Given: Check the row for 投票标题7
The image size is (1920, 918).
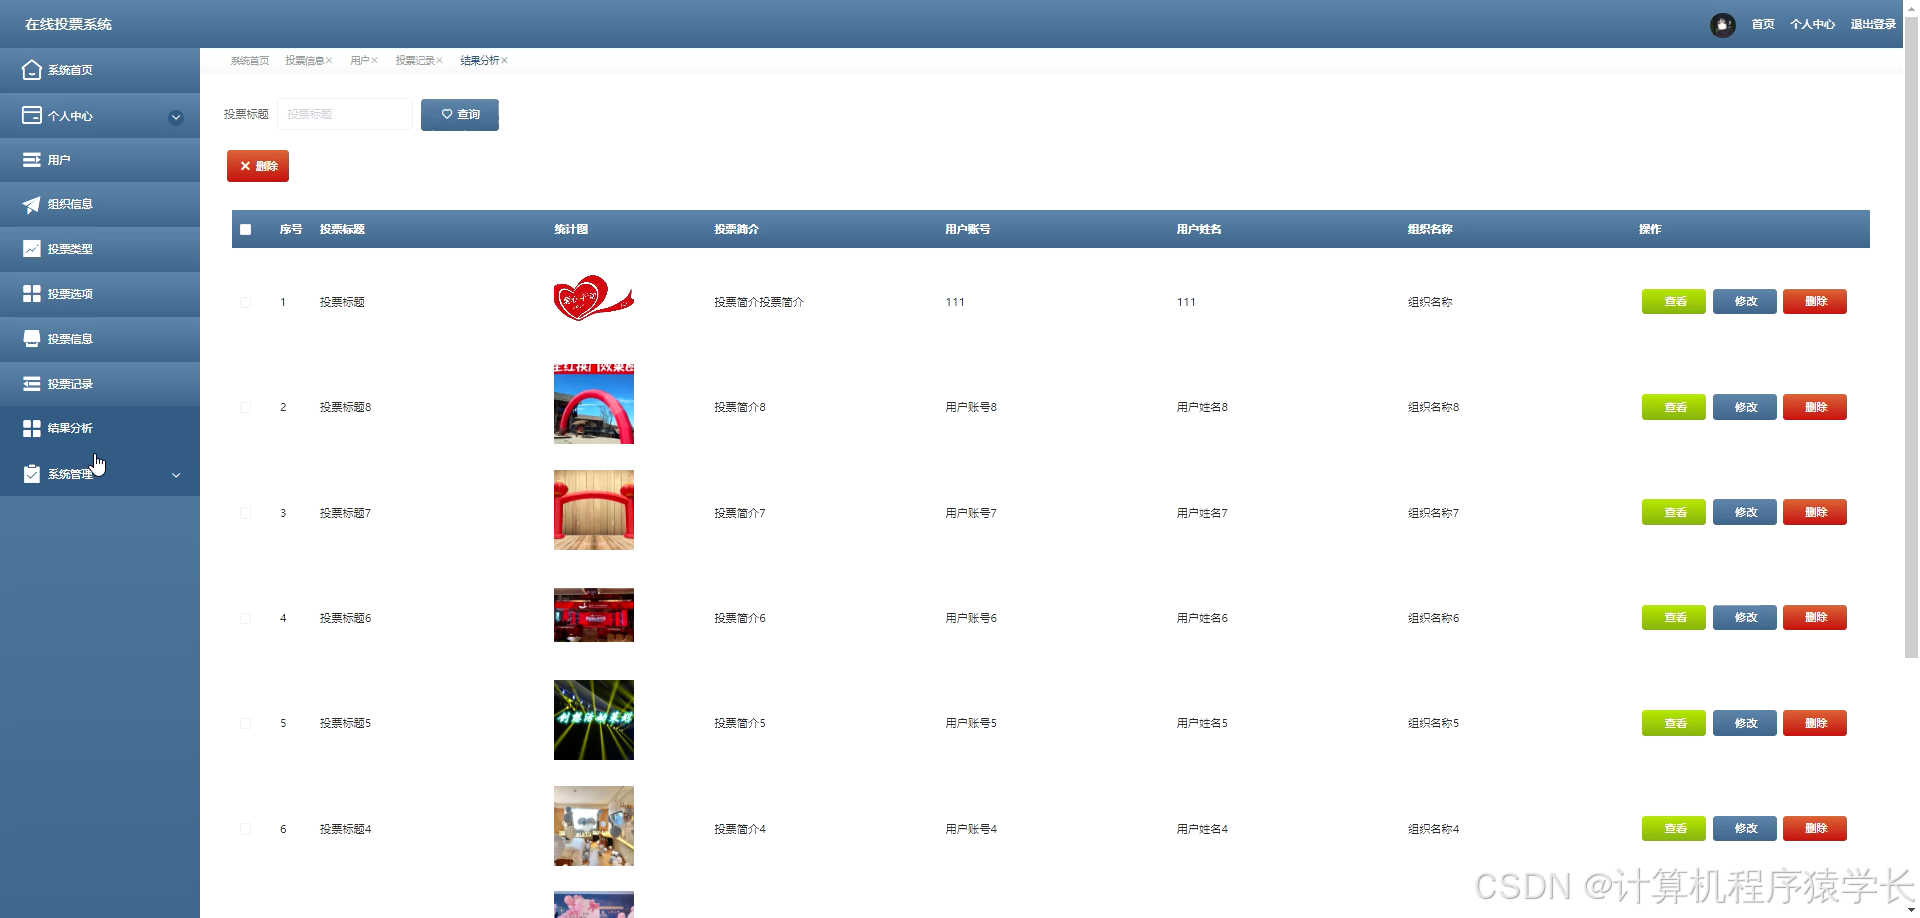Looking at the screenshot, I should (x=245, y=513).
